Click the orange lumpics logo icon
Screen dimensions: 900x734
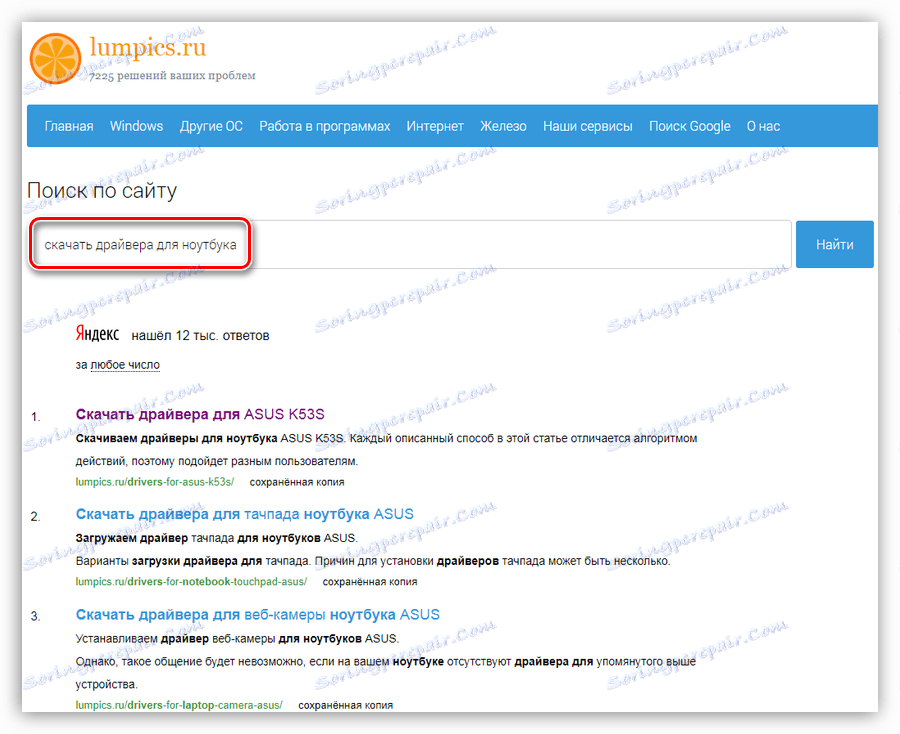pyautogui.click(x=56, y=59)
